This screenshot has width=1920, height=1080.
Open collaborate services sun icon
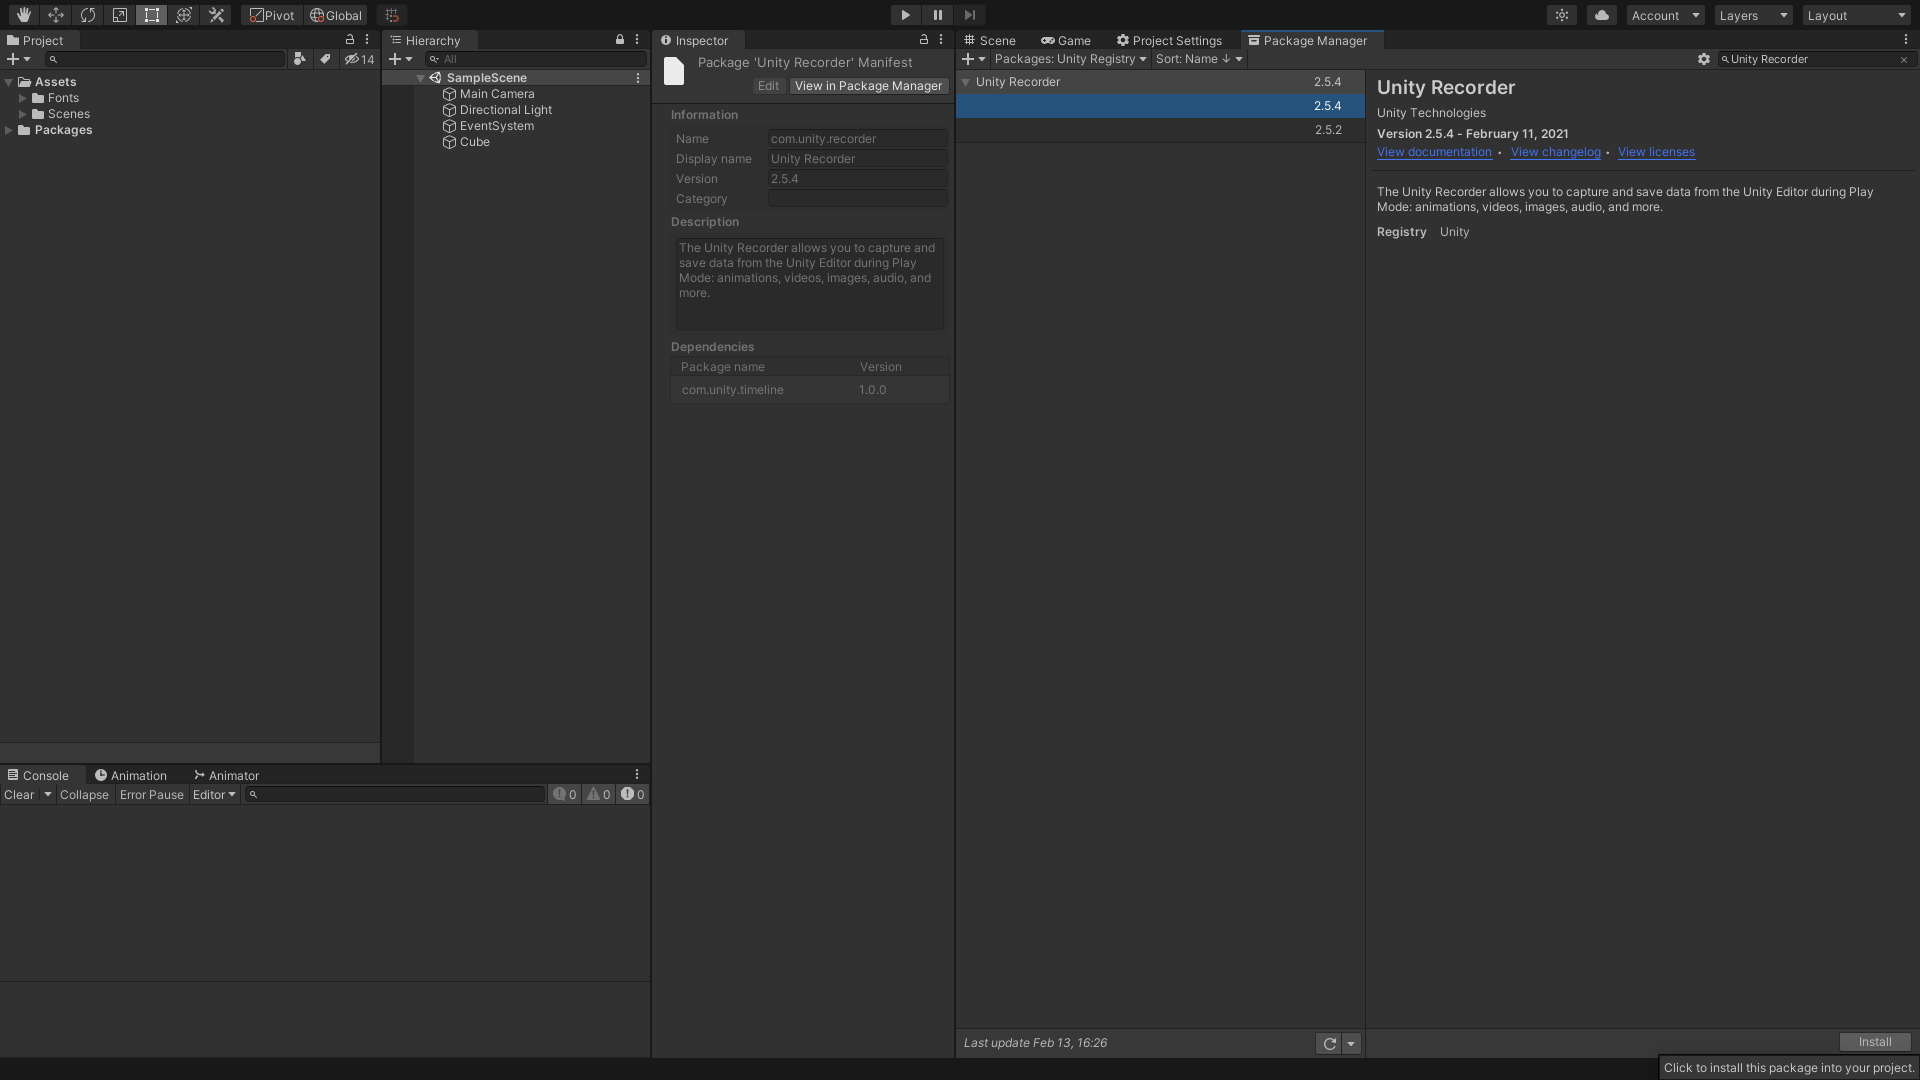coord(1562,15)
